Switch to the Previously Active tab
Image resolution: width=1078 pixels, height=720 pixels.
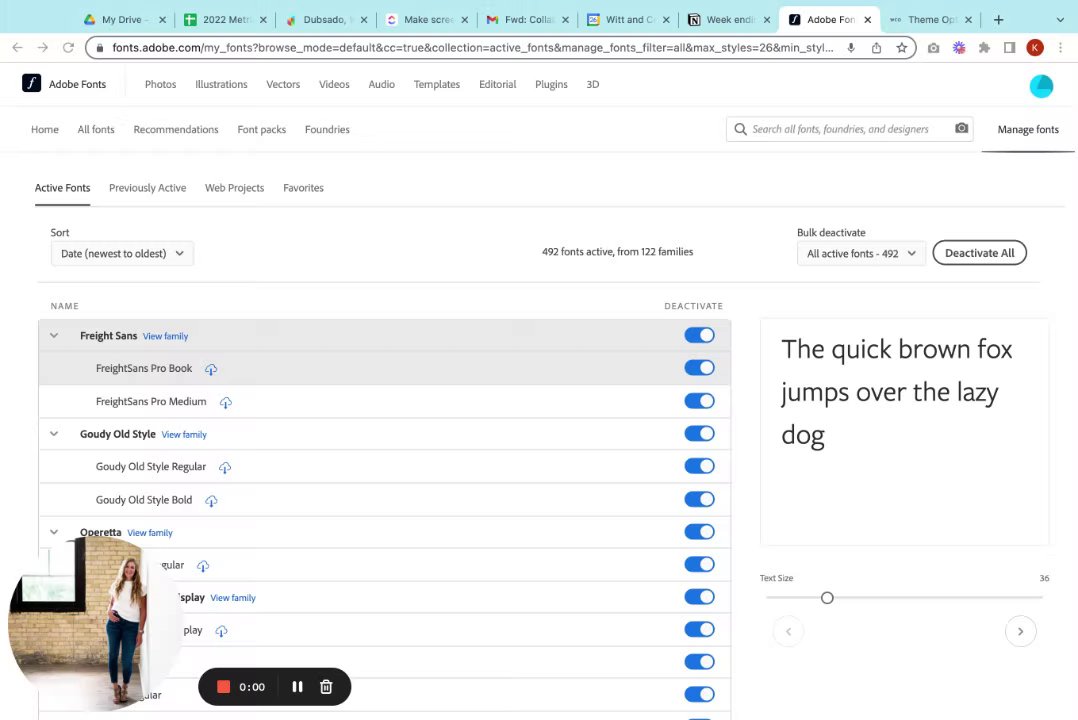point(147,188)
